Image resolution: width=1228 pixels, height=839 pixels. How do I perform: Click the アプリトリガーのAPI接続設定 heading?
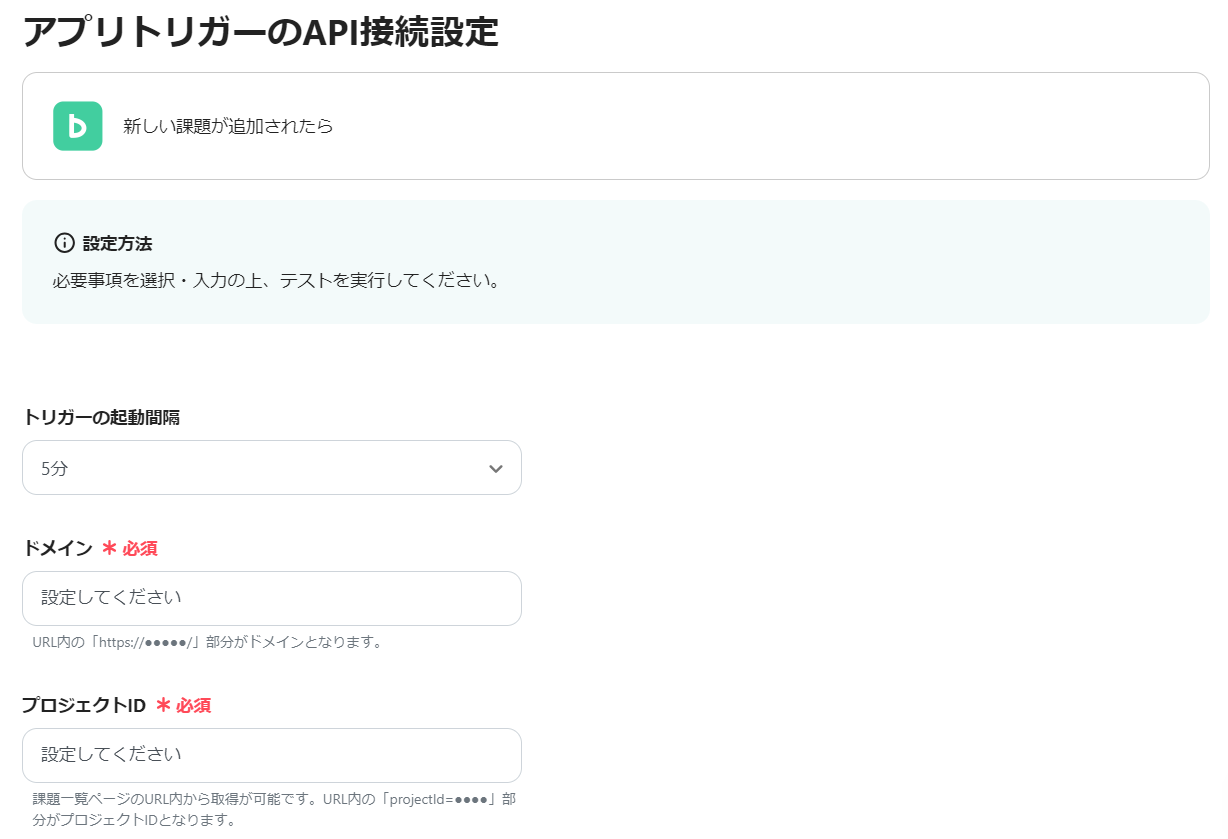coord(260,31)
